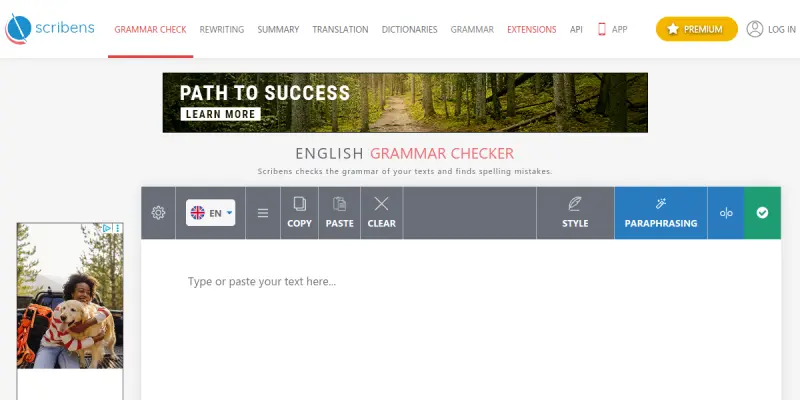This screenshot has width=800, height=400.
Task: Open the Grammar menu item
Action: click(x=472, y=30)
